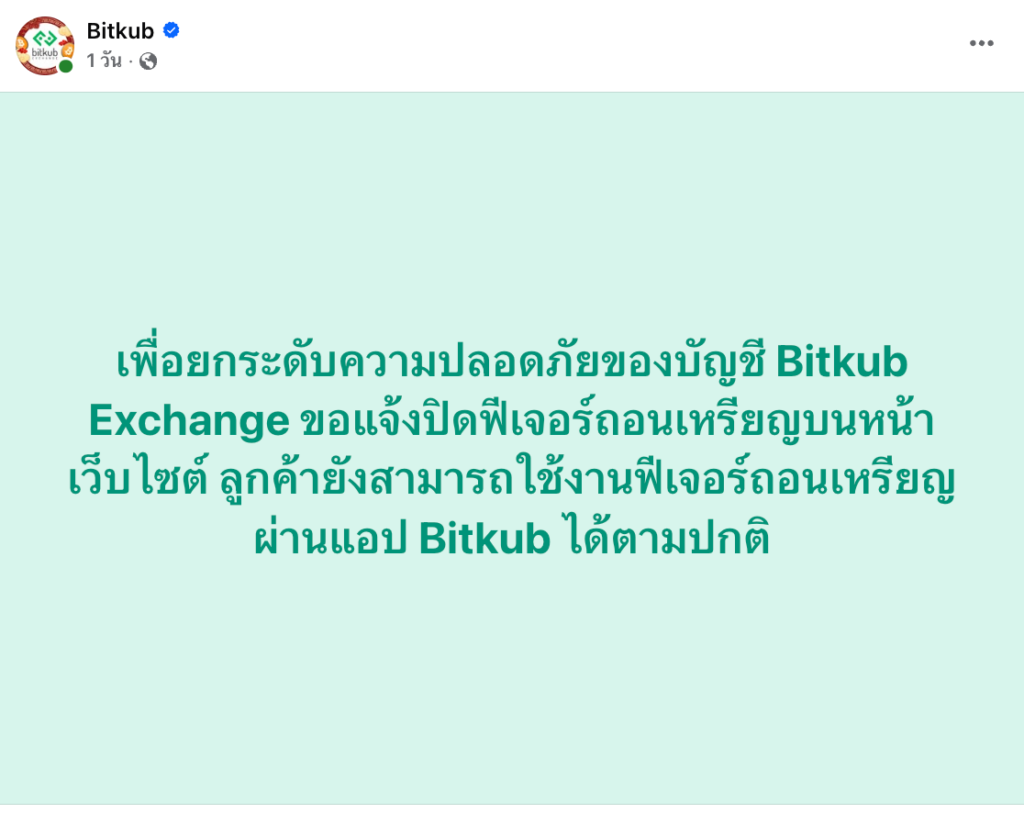Click the green Bitkub logo inside avatar
1024x813 pixels.
pos(44,40)
